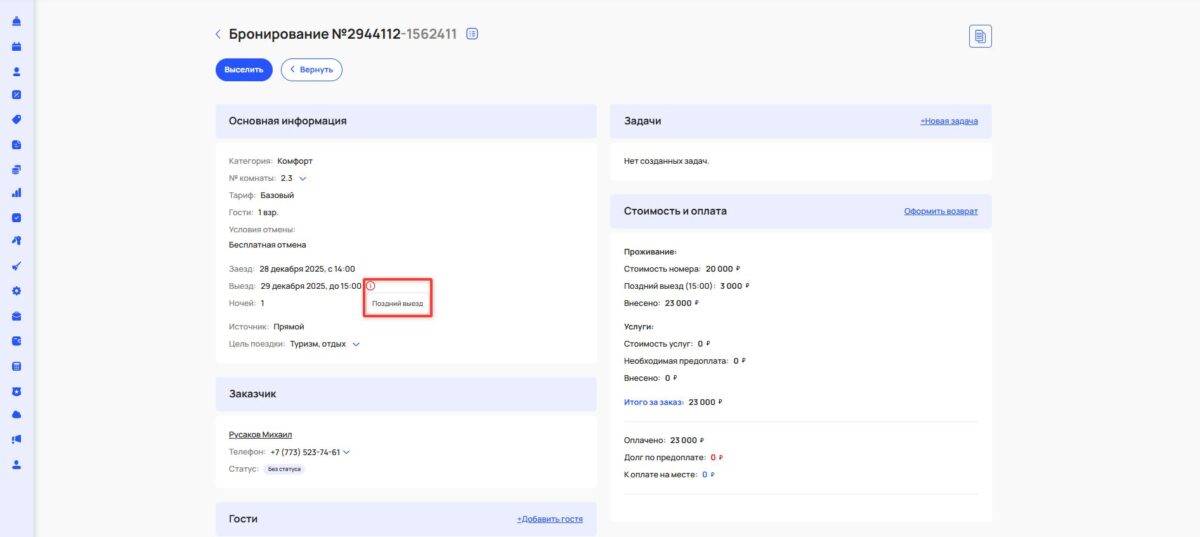Screen dimensions: 1200x537
Task: Expand the phone number dropdown chevron
Action: pos(347,452)
